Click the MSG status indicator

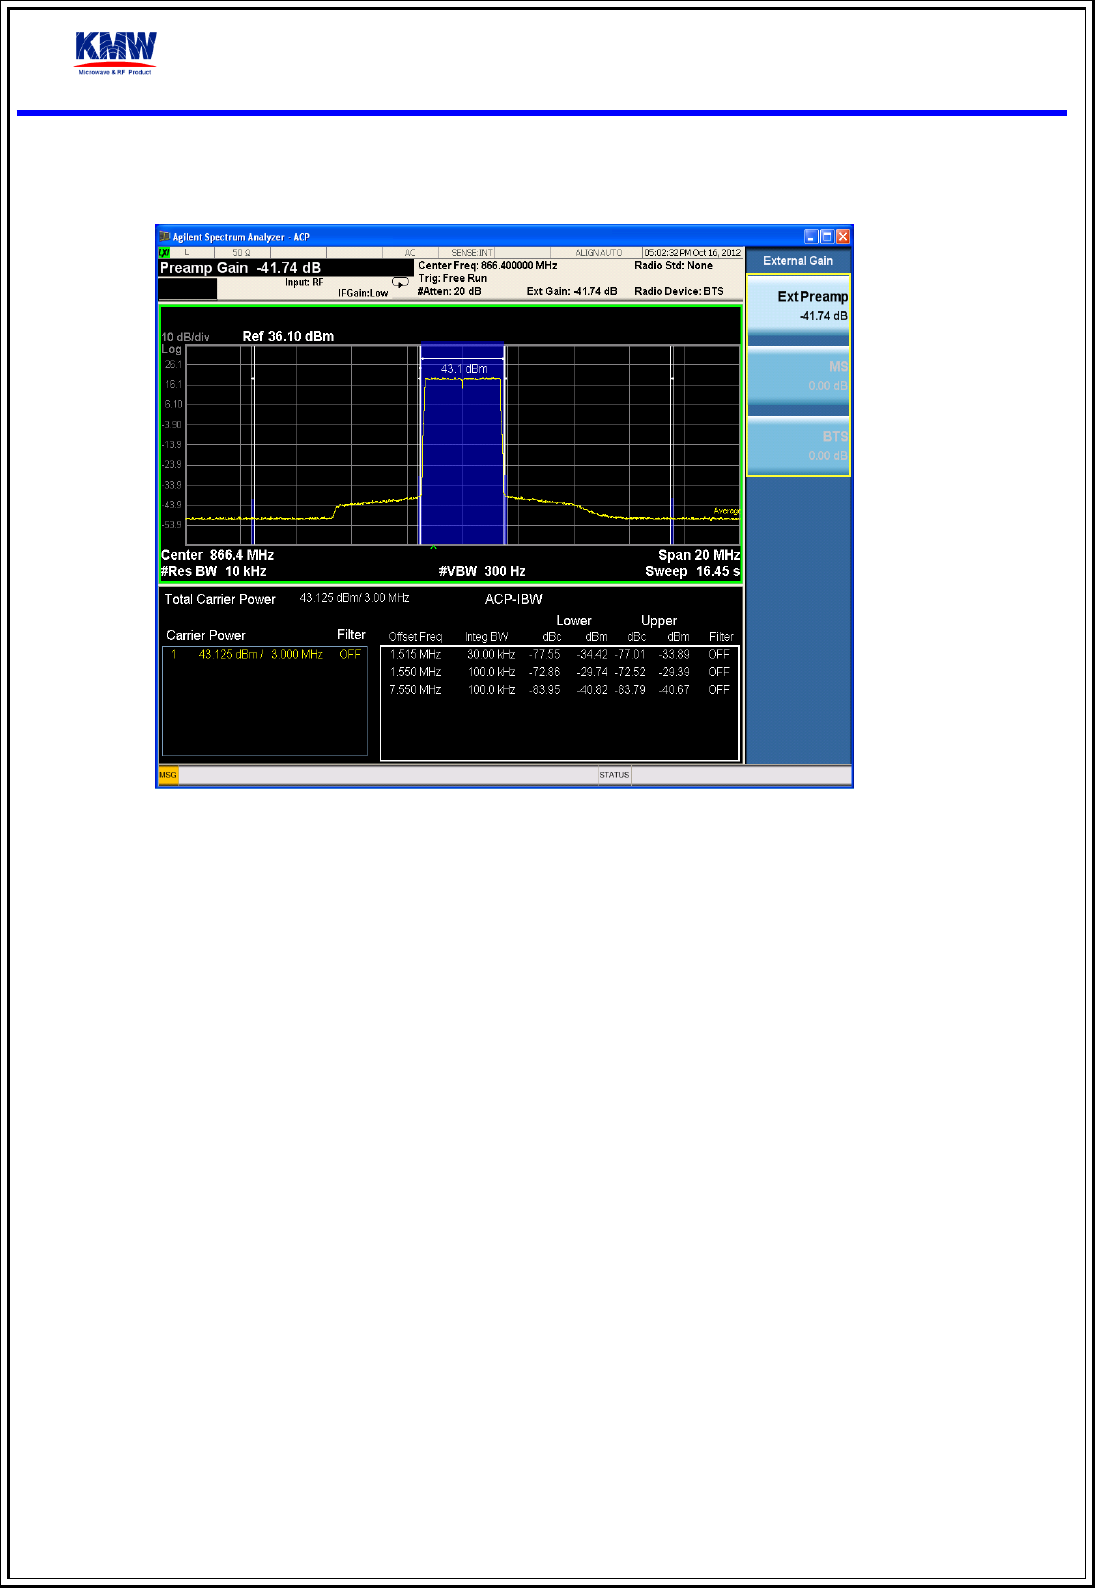coord(168,775)
